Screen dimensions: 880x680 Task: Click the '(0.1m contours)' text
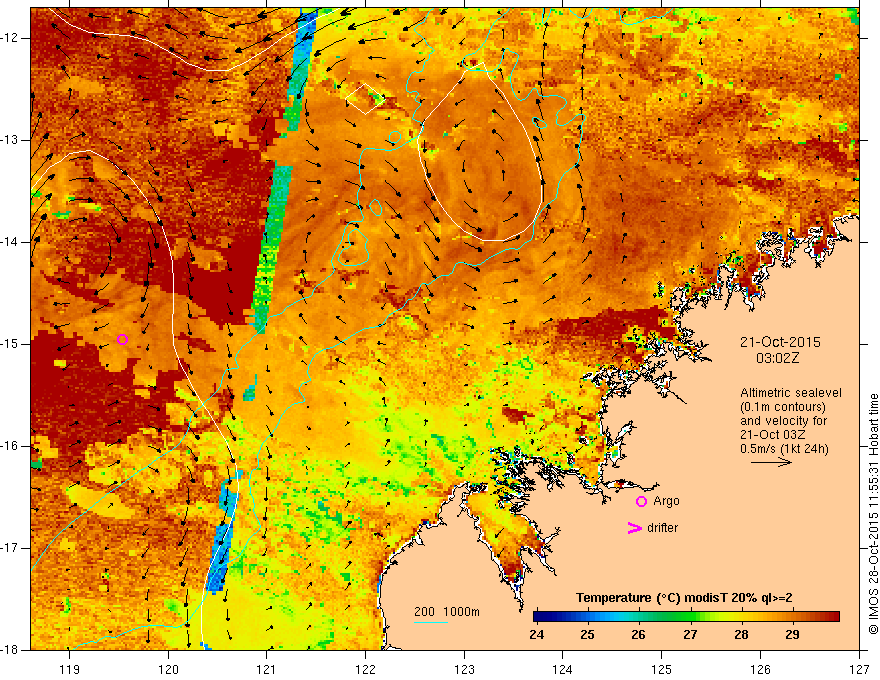(783, 407)
